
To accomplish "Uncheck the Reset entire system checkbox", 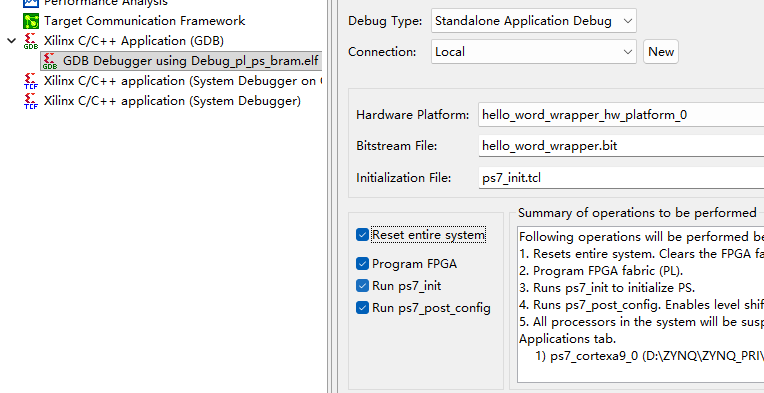I will click(362, 235).
